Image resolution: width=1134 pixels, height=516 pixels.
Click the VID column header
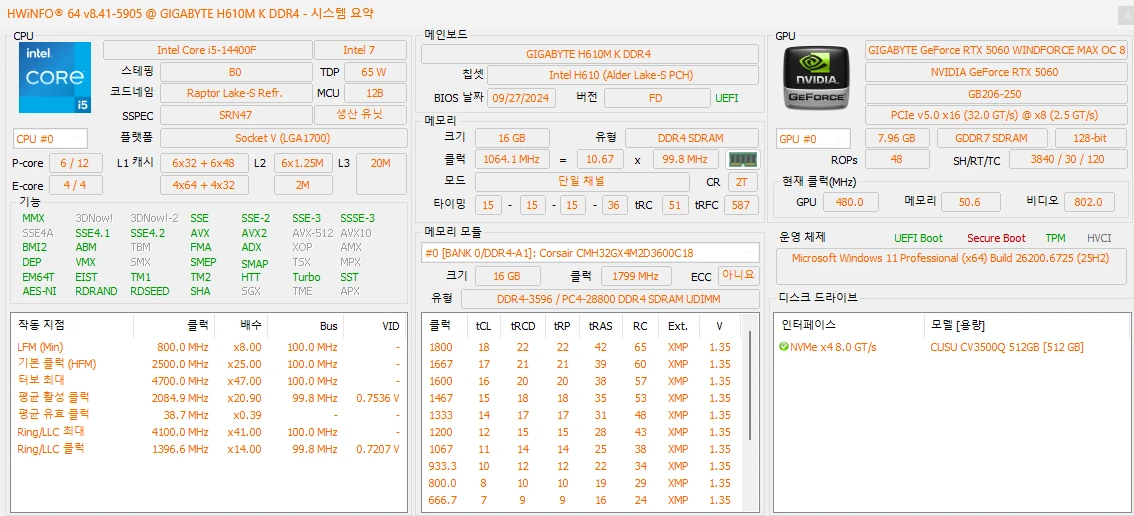click(x=374, y=326)
